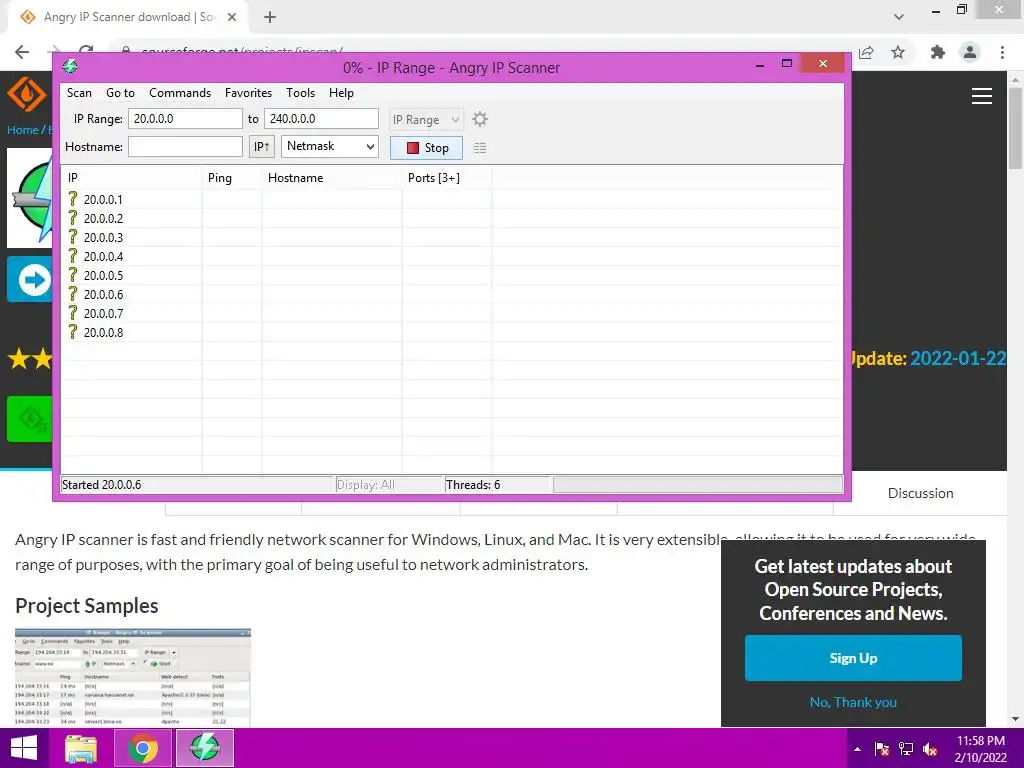Viewport: 1024px width, 768px height.
Task: Show hidden system tray icons
Action: point(857,749)
